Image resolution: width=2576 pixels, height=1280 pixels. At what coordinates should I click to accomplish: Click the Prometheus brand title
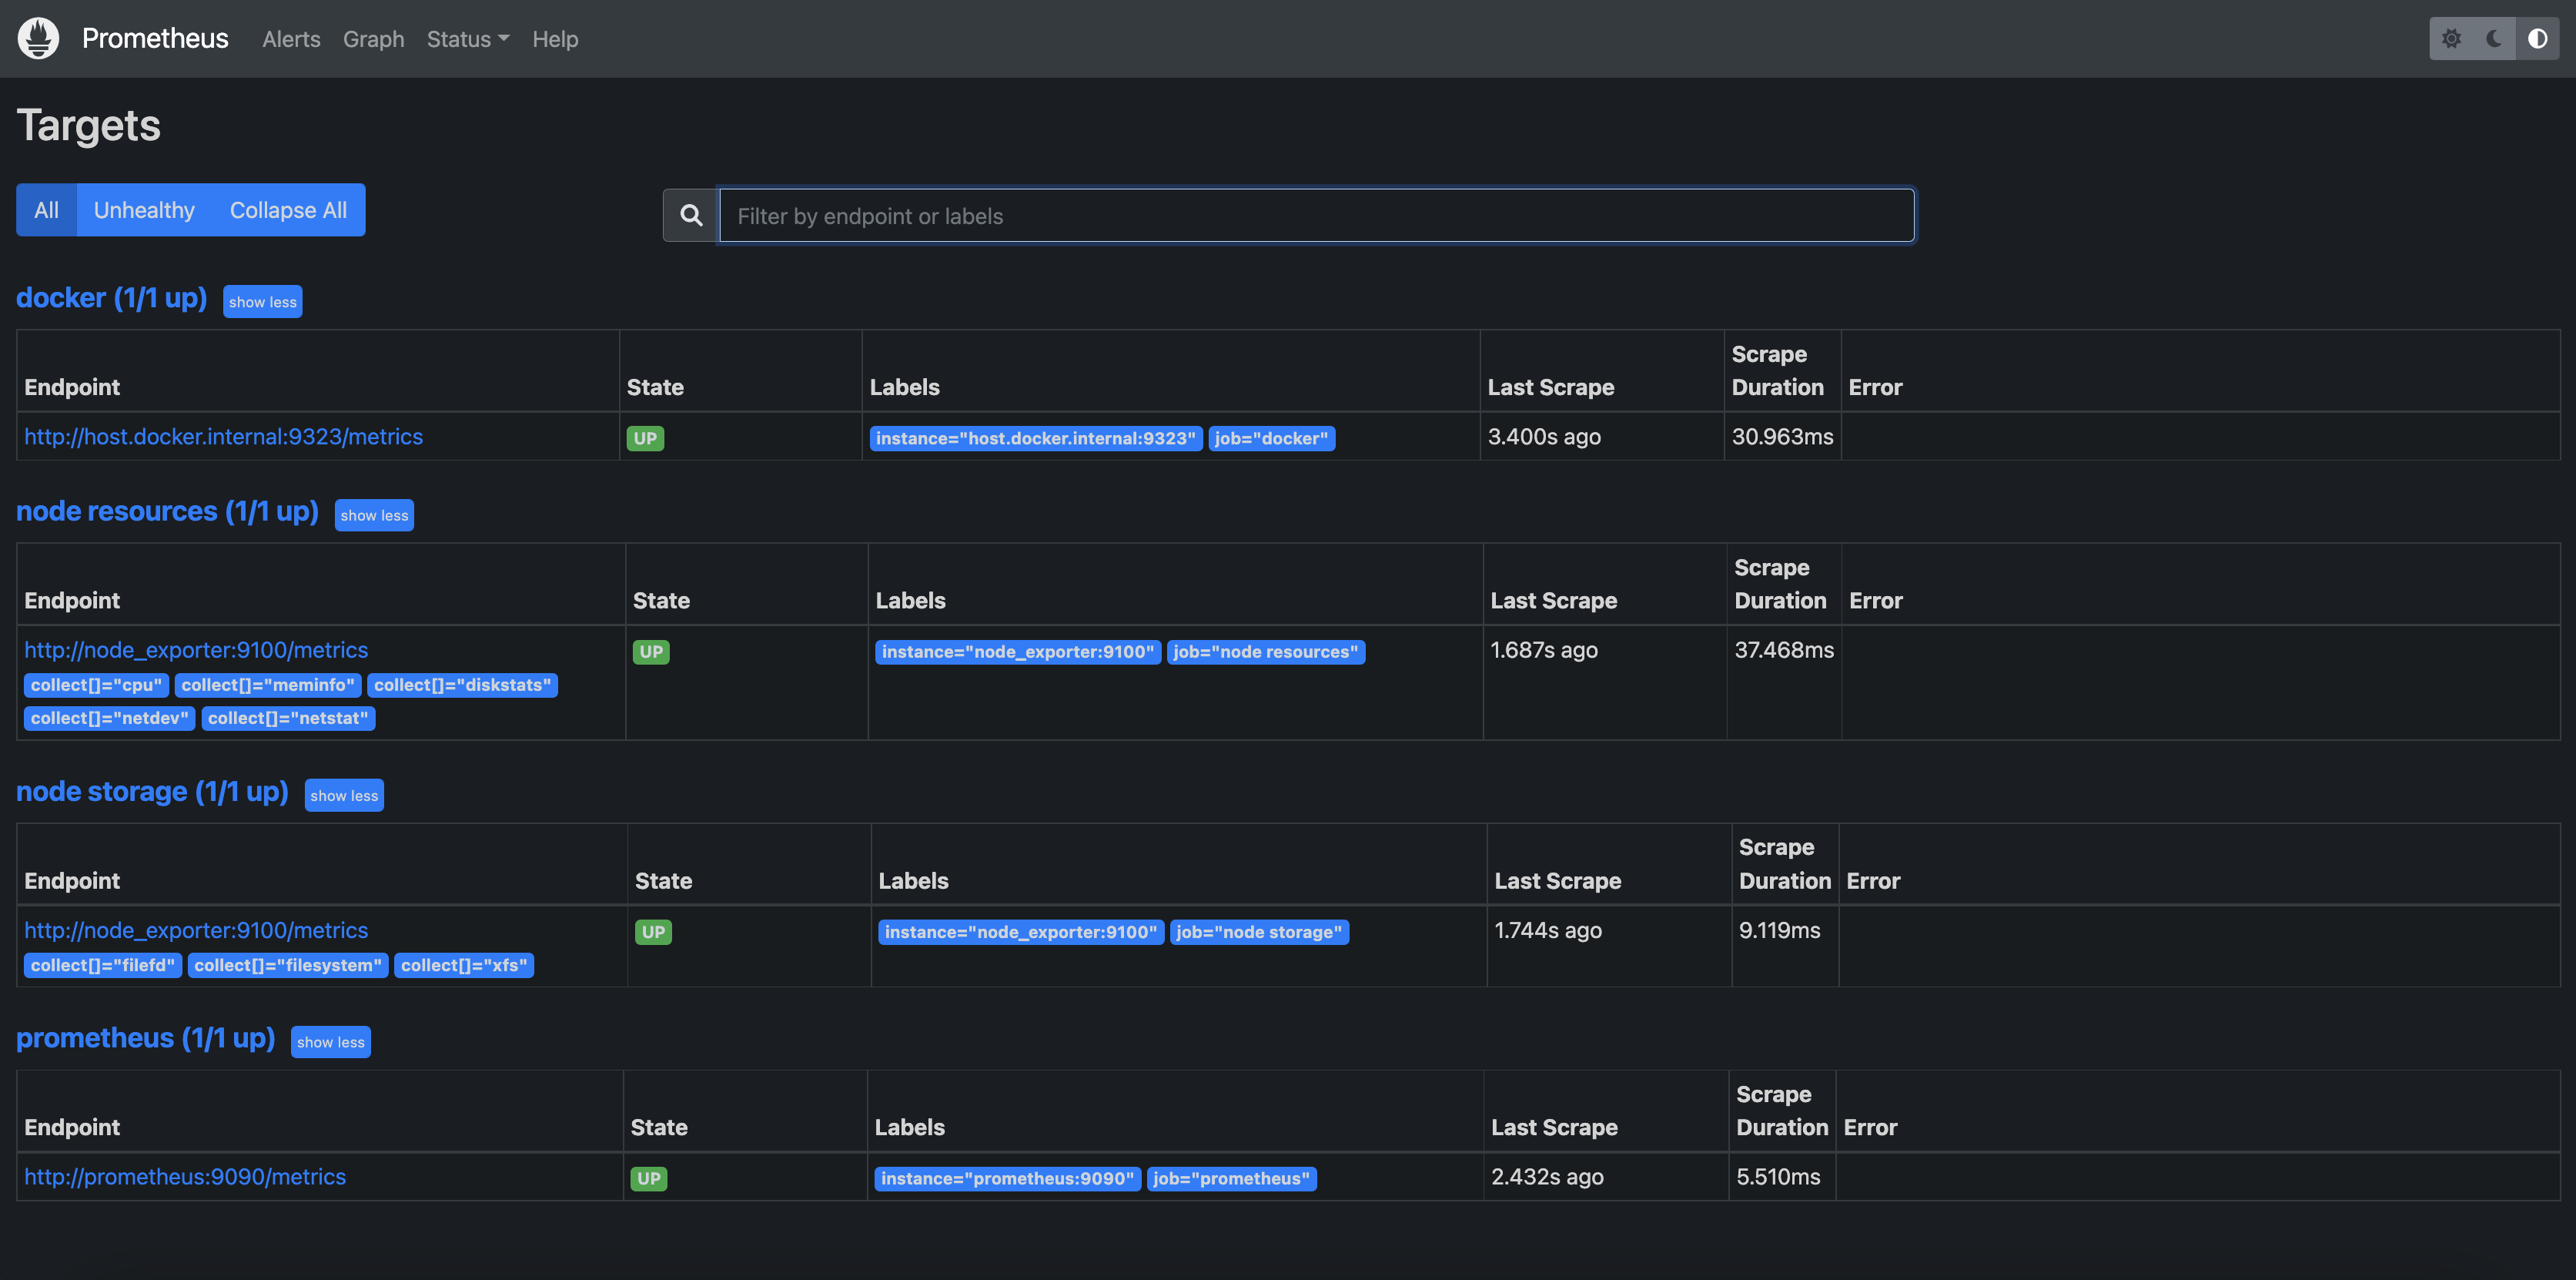click(x=155, y=38)
